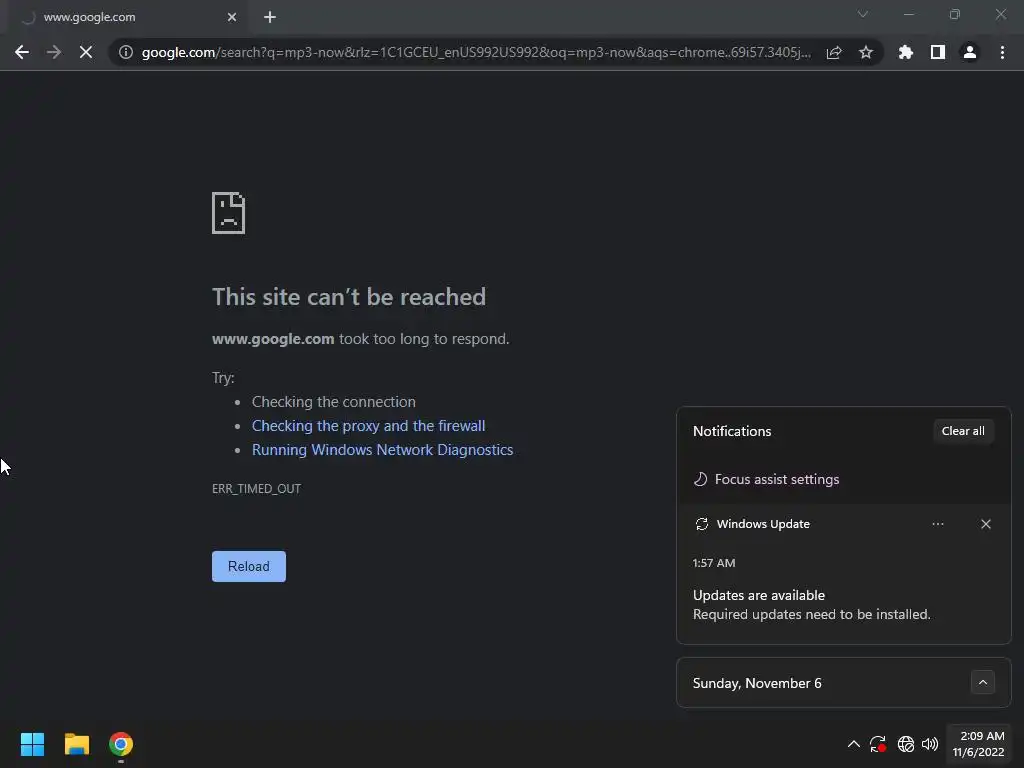Screen dimensions: 1024x768
Task: Open Focus assist settings
Action: [x=766, y=479]
